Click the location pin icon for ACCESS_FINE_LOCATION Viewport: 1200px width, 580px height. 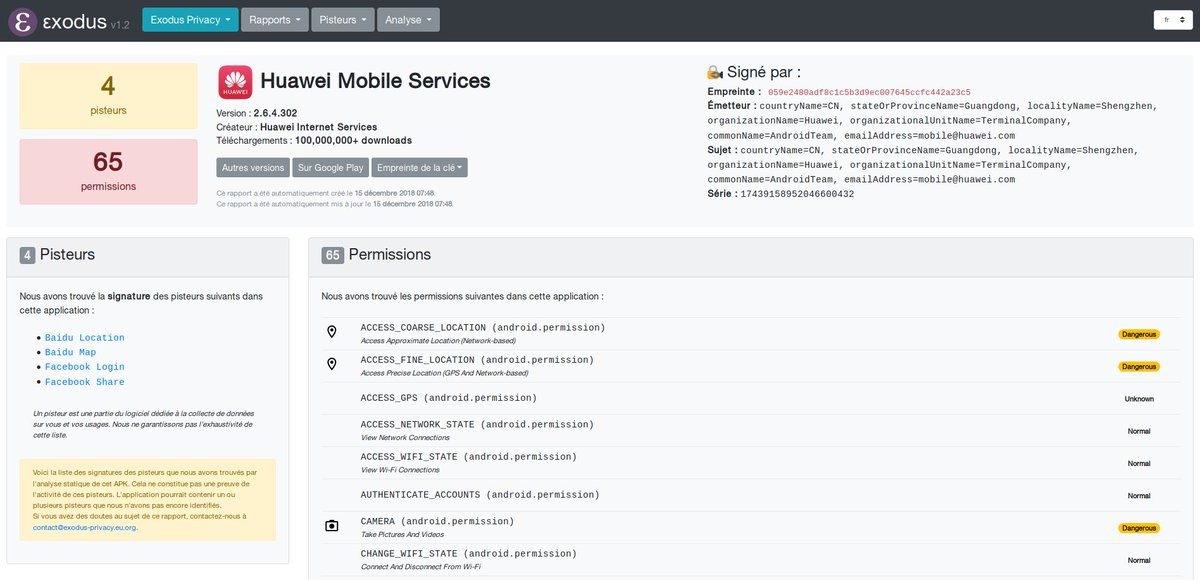pyautogui.click(x=332, y=364)
